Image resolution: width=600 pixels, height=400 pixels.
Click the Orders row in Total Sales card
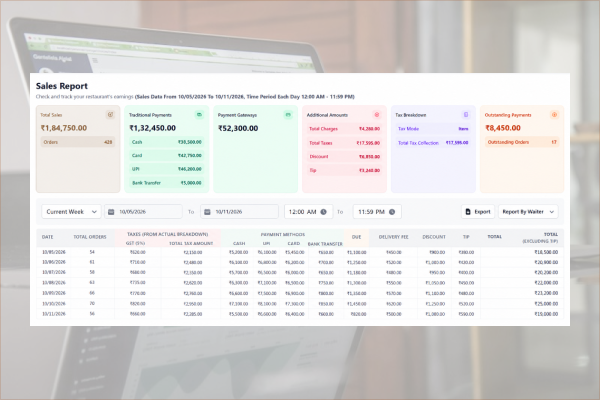coord(78,142)
